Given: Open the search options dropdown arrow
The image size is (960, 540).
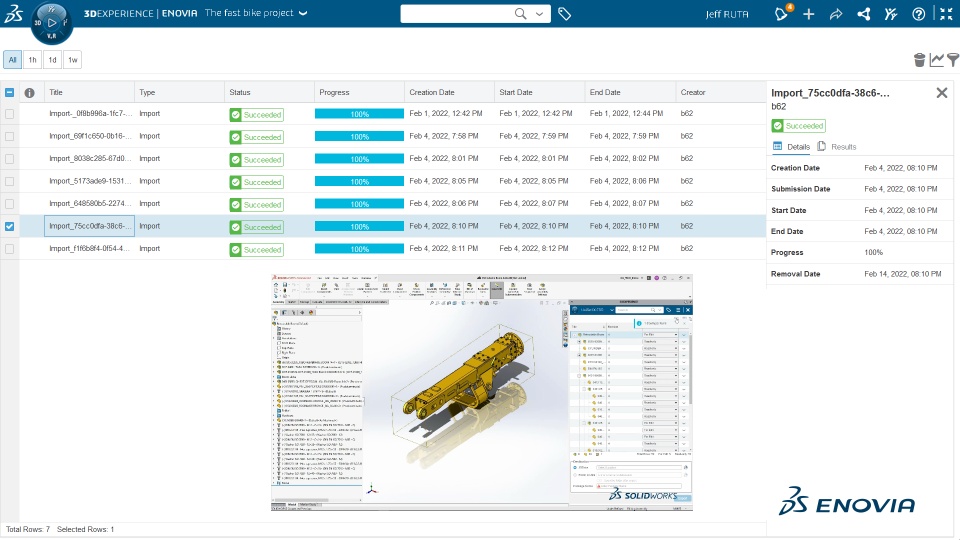Looking at the screenshot, I should 539,14.
